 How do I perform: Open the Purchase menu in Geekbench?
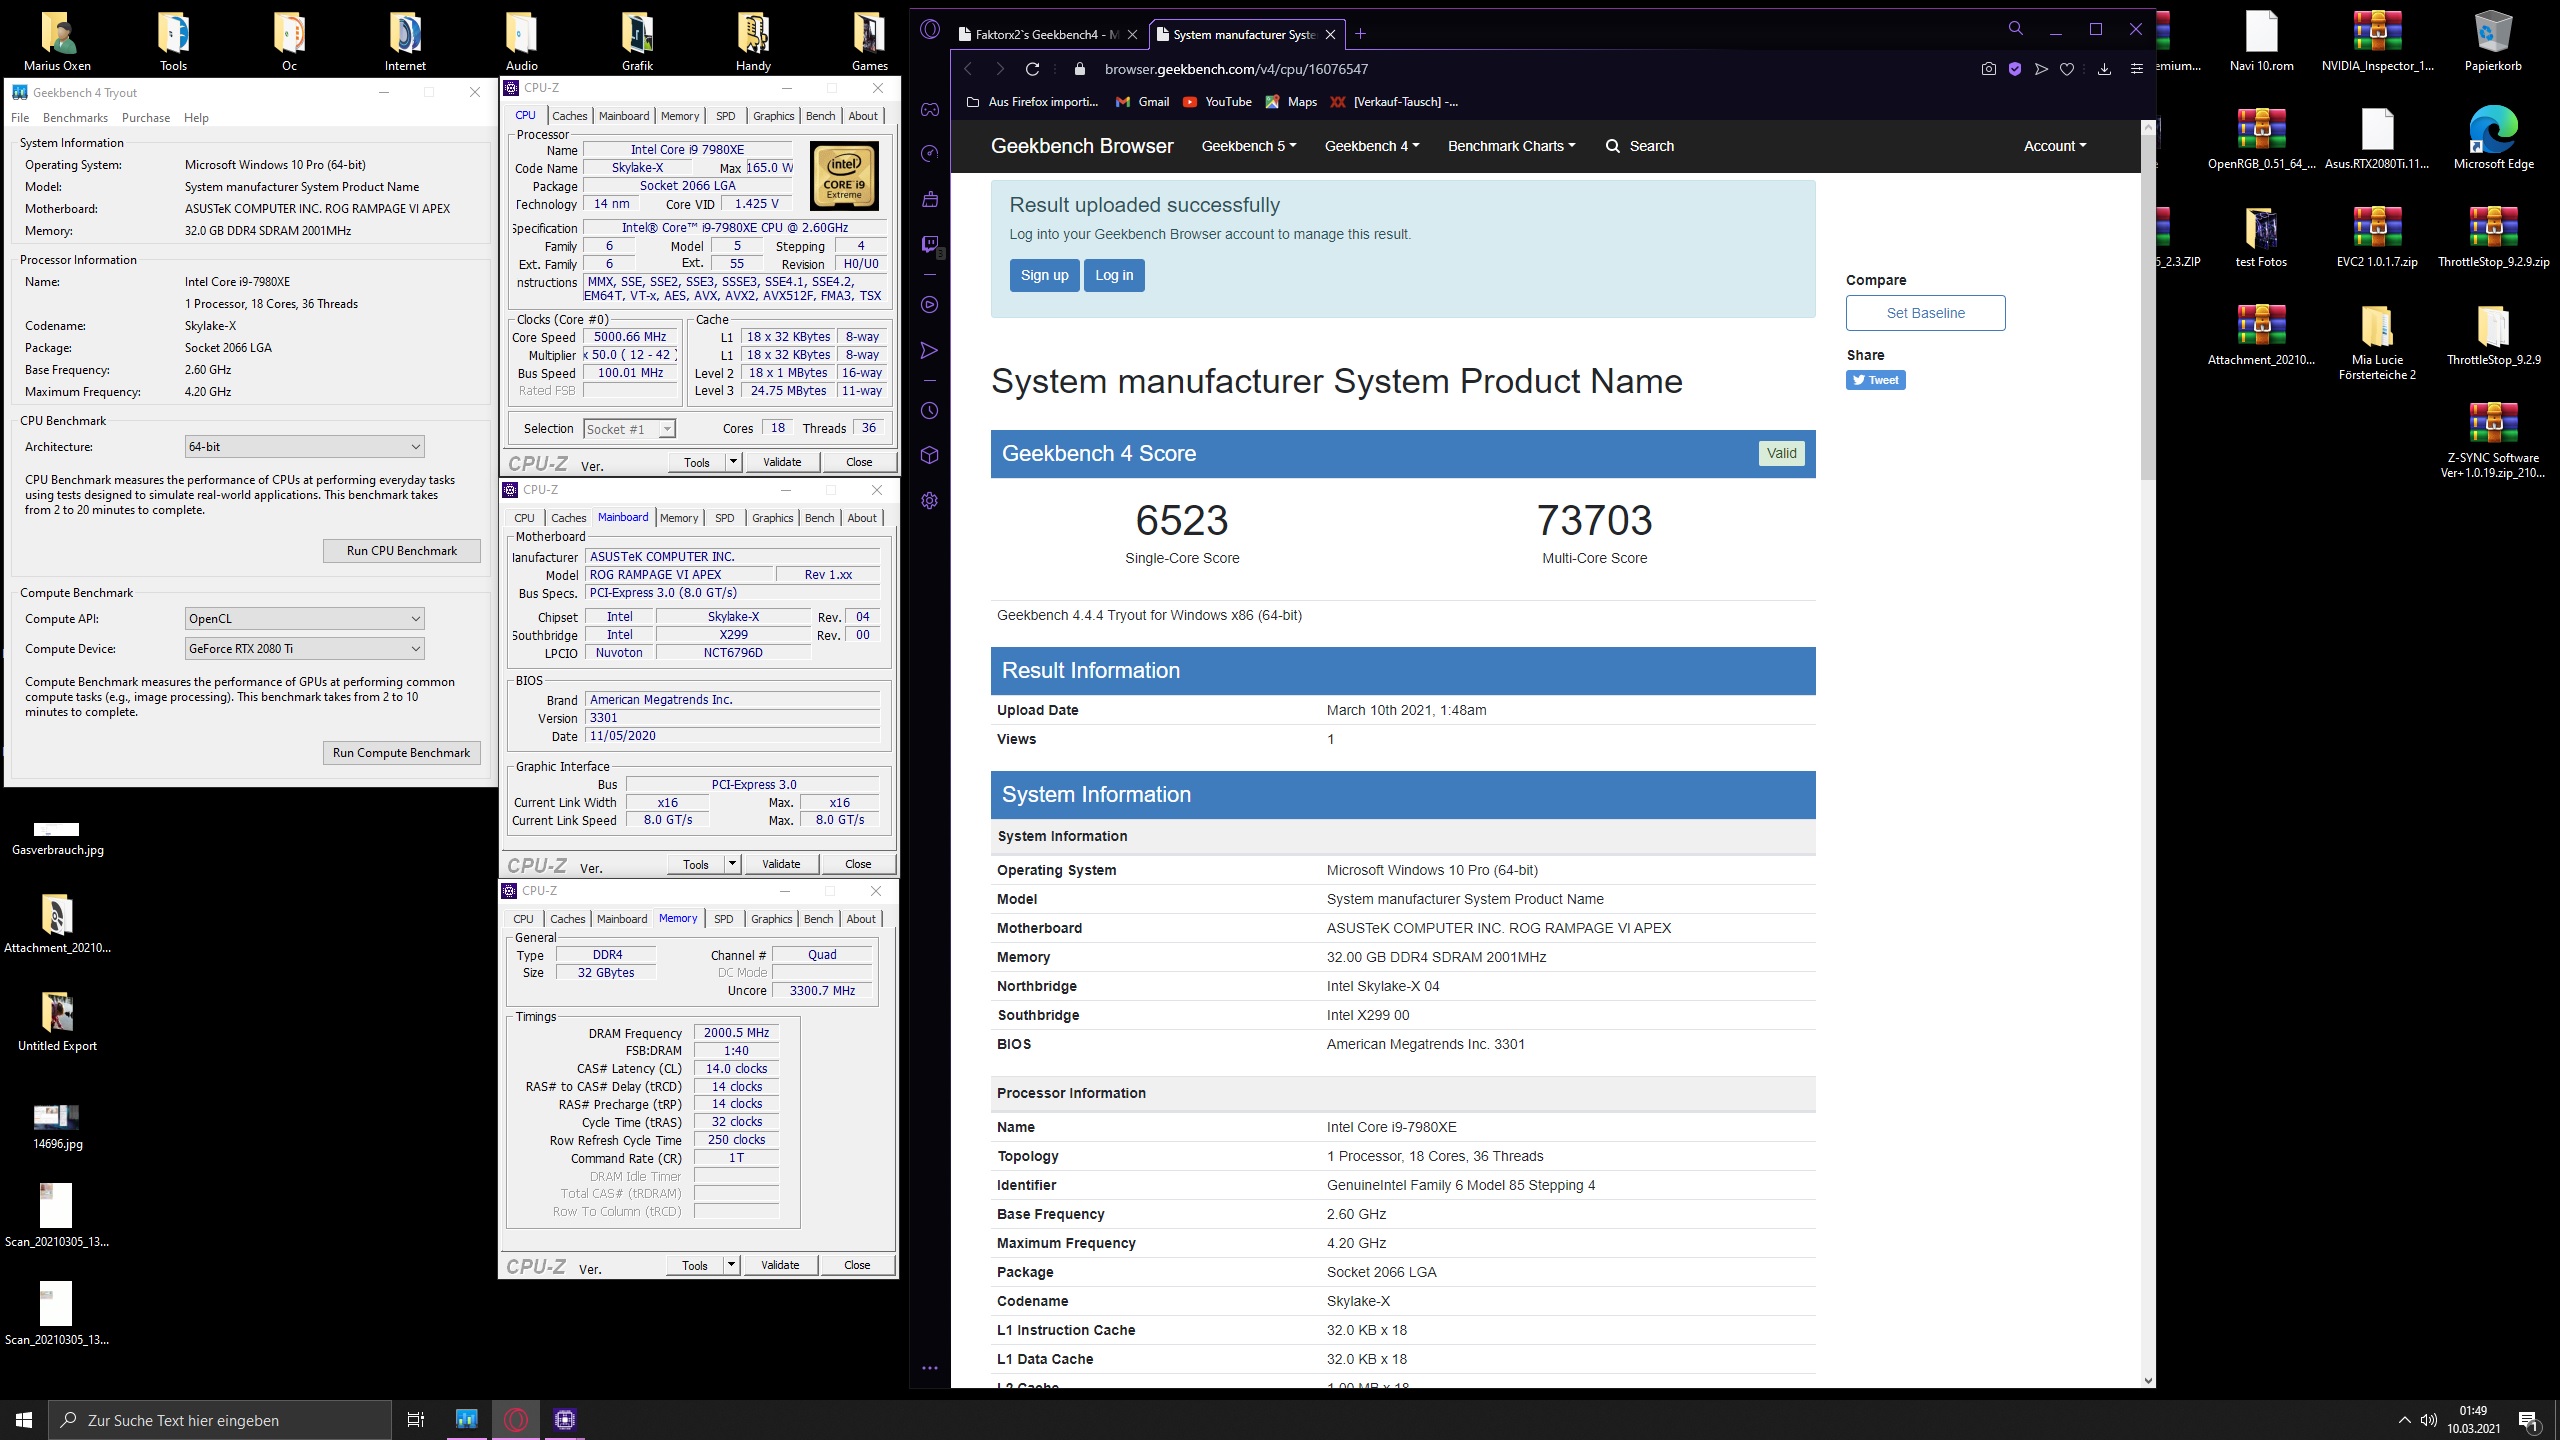(x=146, y=118)
